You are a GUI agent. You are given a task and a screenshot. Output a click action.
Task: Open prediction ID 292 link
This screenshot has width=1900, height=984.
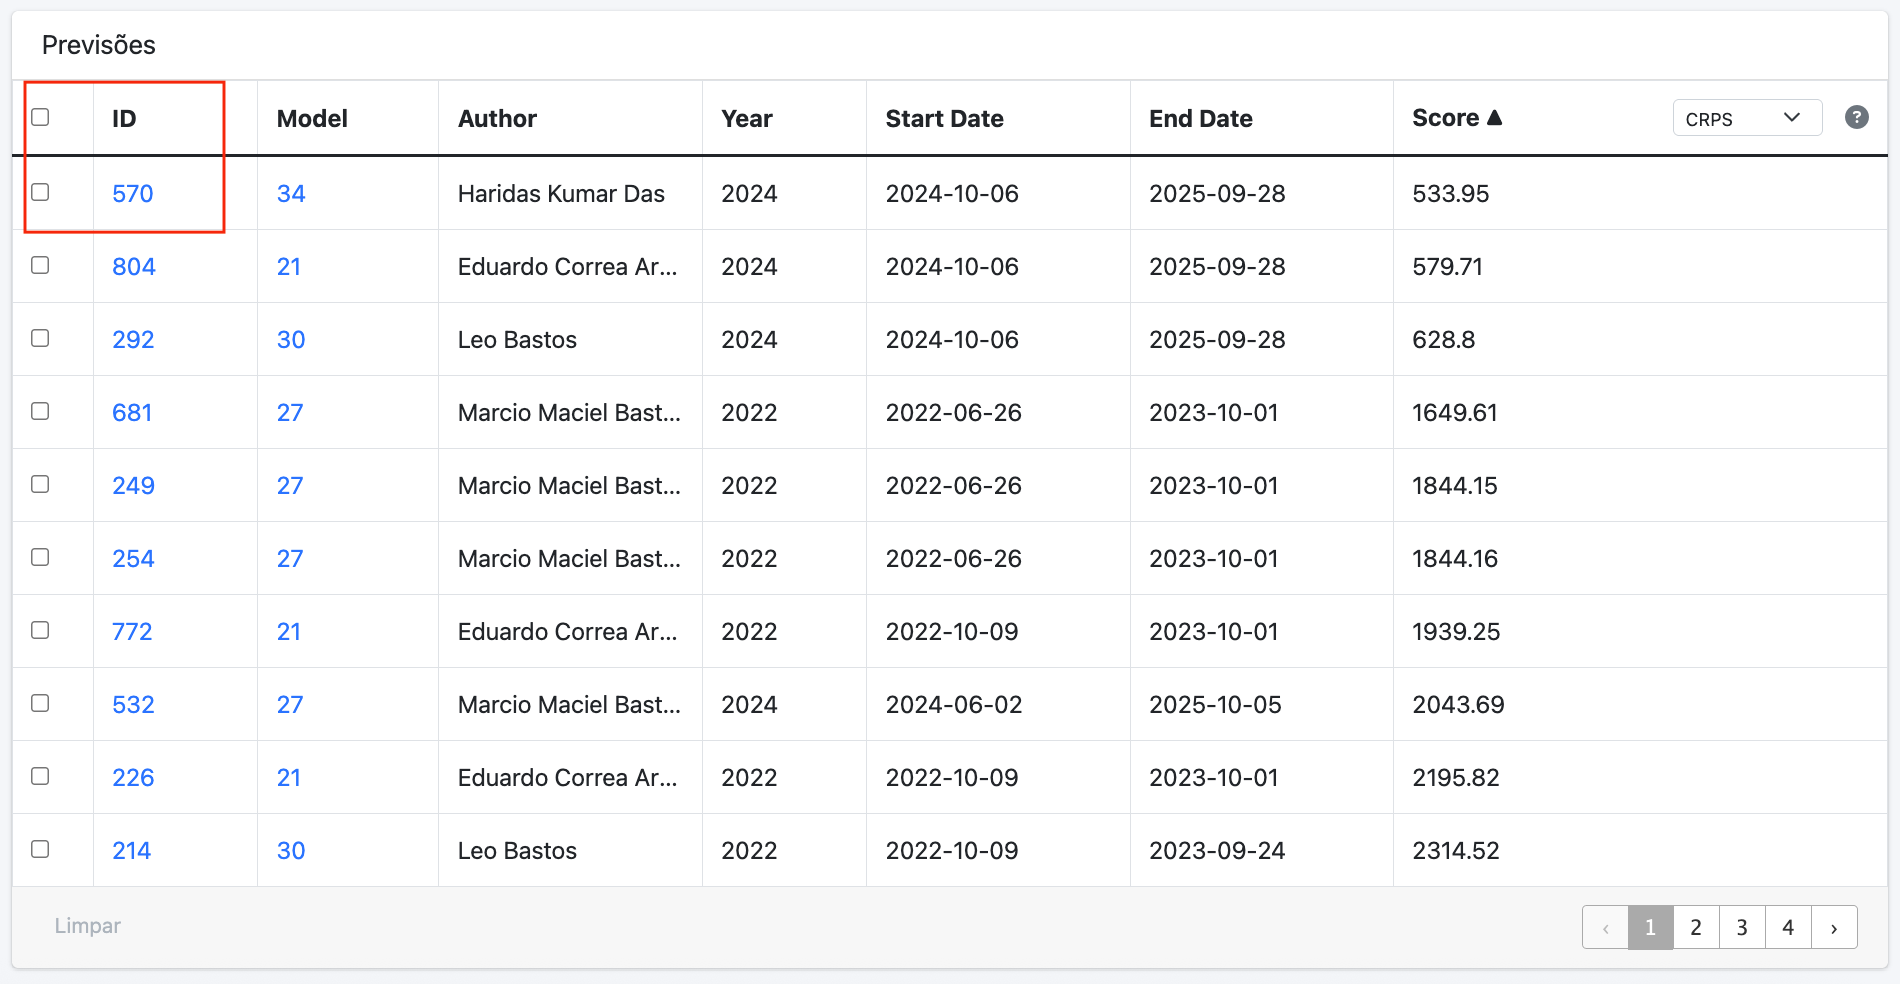[133, 340]
